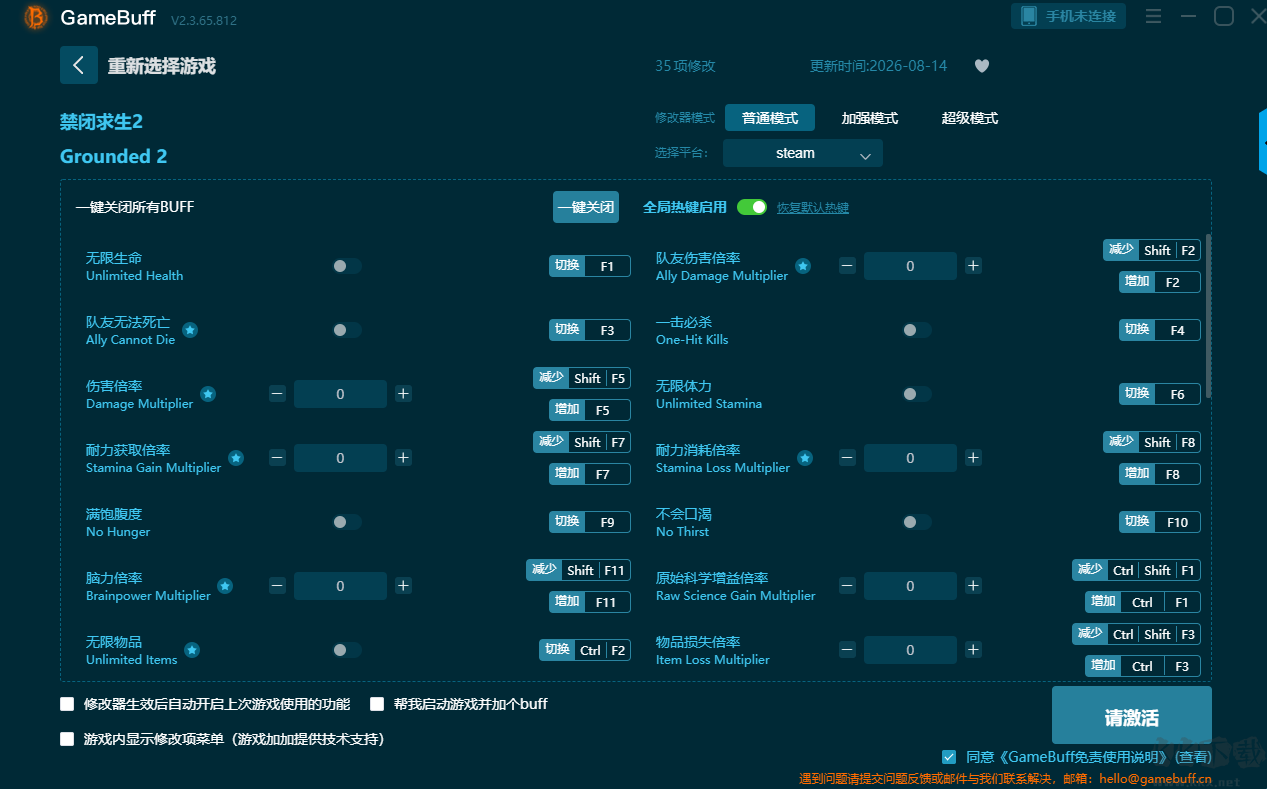This screenshot has height=789, width=1267.
Task: Increase Damage Multiplier with plus button
Action: pyautogui.click(x=403, y=394)
